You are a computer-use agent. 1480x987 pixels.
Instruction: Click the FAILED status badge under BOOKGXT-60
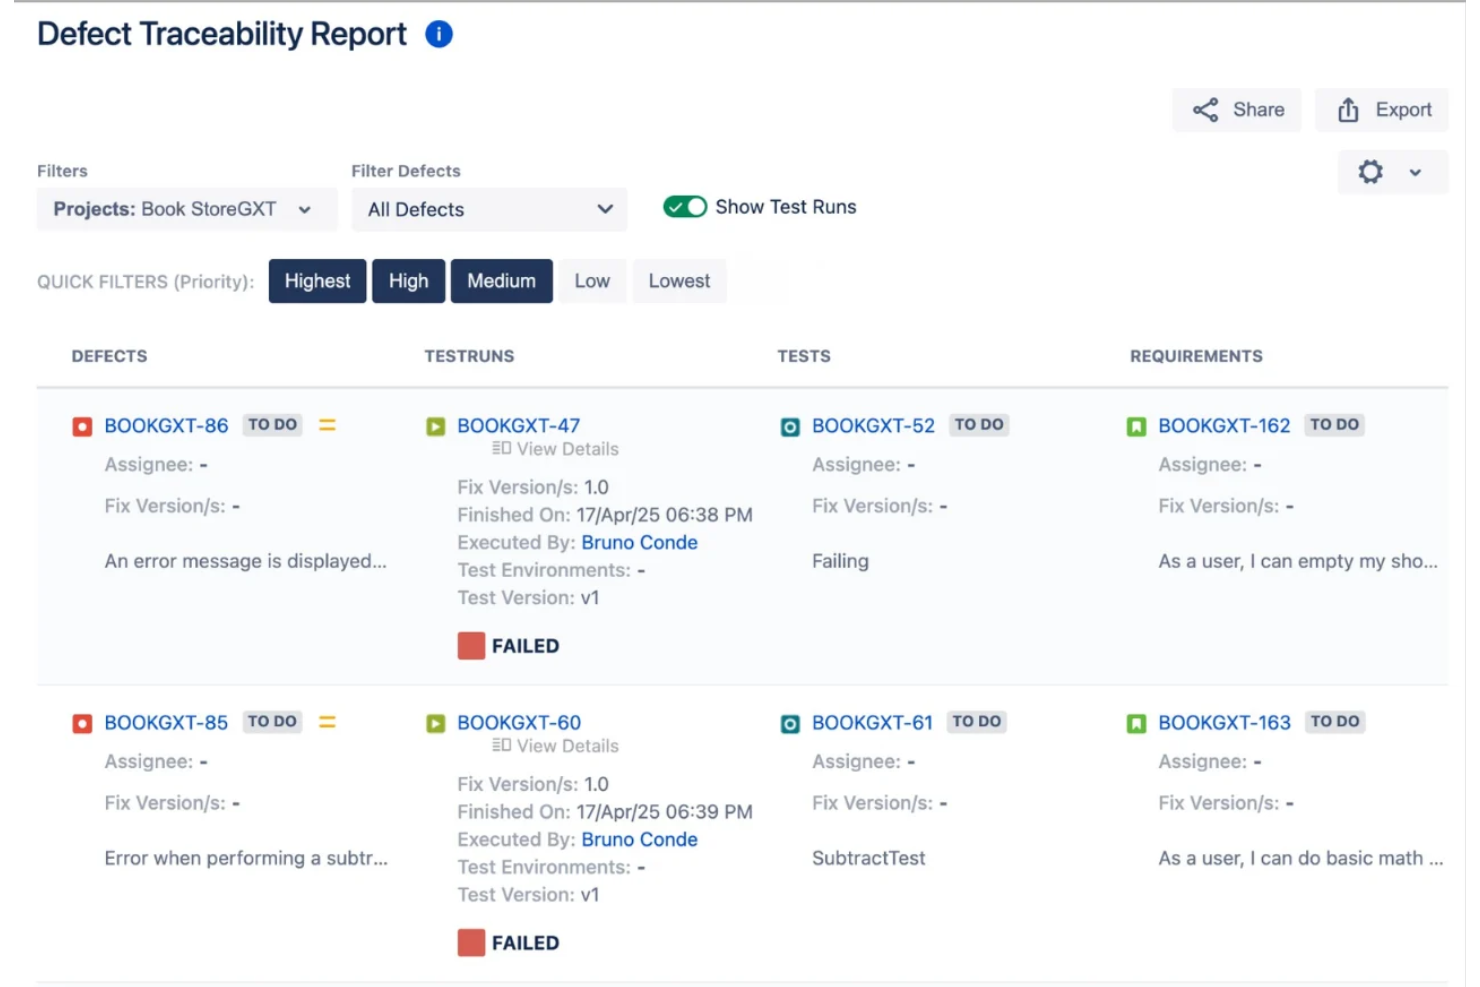pos(509,941)
